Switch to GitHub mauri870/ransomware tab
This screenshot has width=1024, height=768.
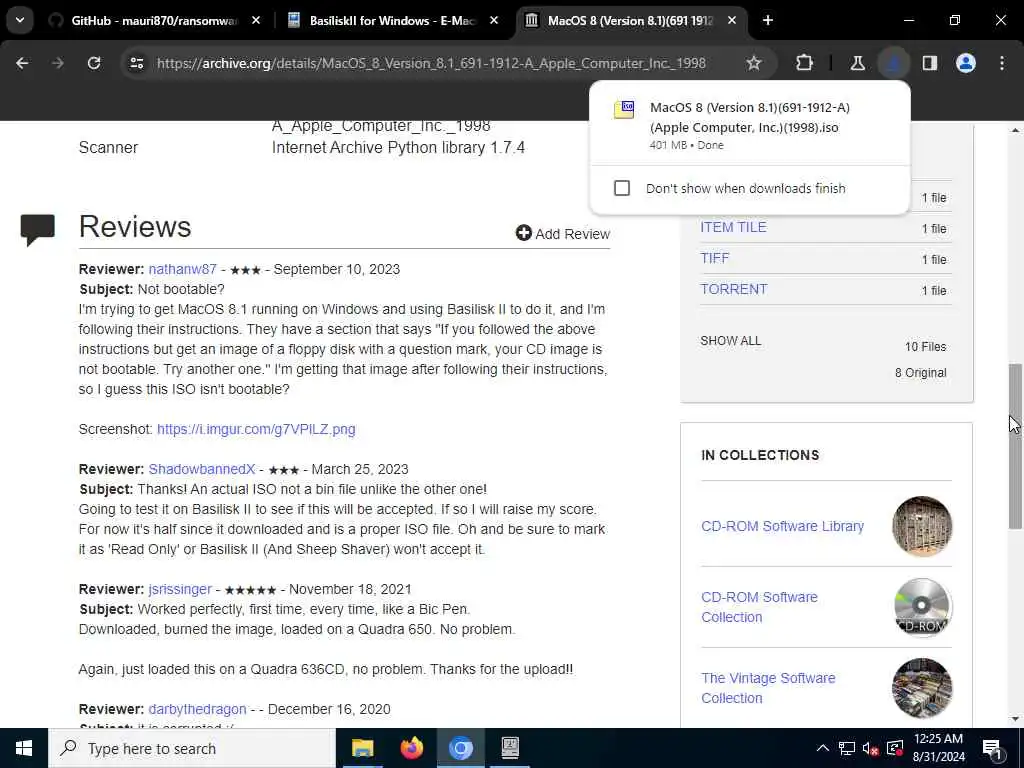click(x=154, y=20)
